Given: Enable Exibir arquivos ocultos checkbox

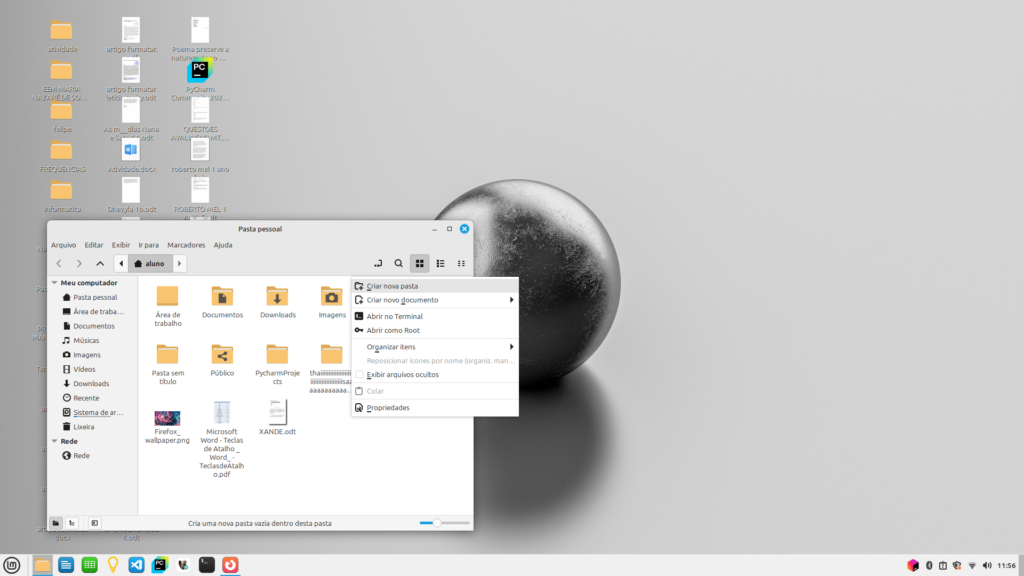Looking at the screenshot, I should [x=360, y=375].
